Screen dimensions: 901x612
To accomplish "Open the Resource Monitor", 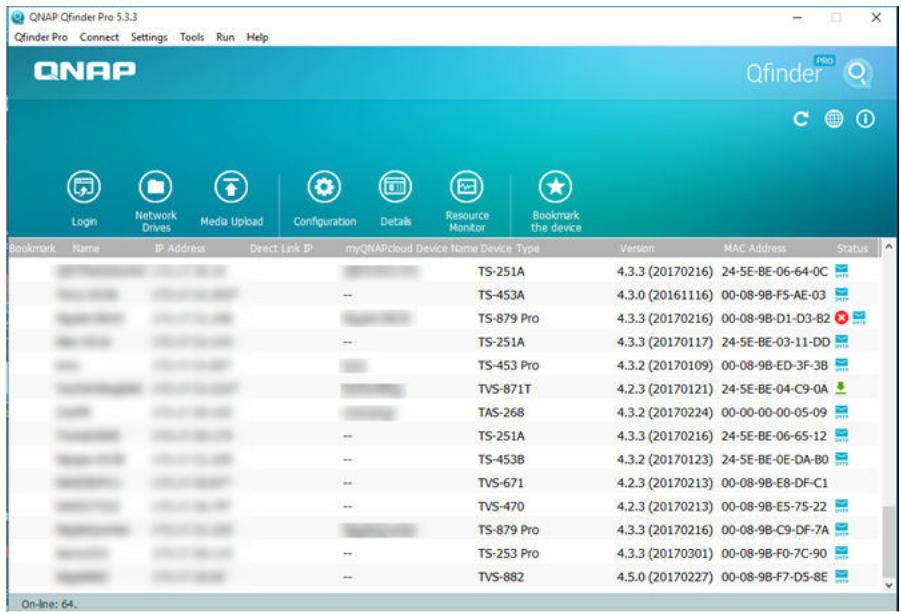I will point(467,187).
